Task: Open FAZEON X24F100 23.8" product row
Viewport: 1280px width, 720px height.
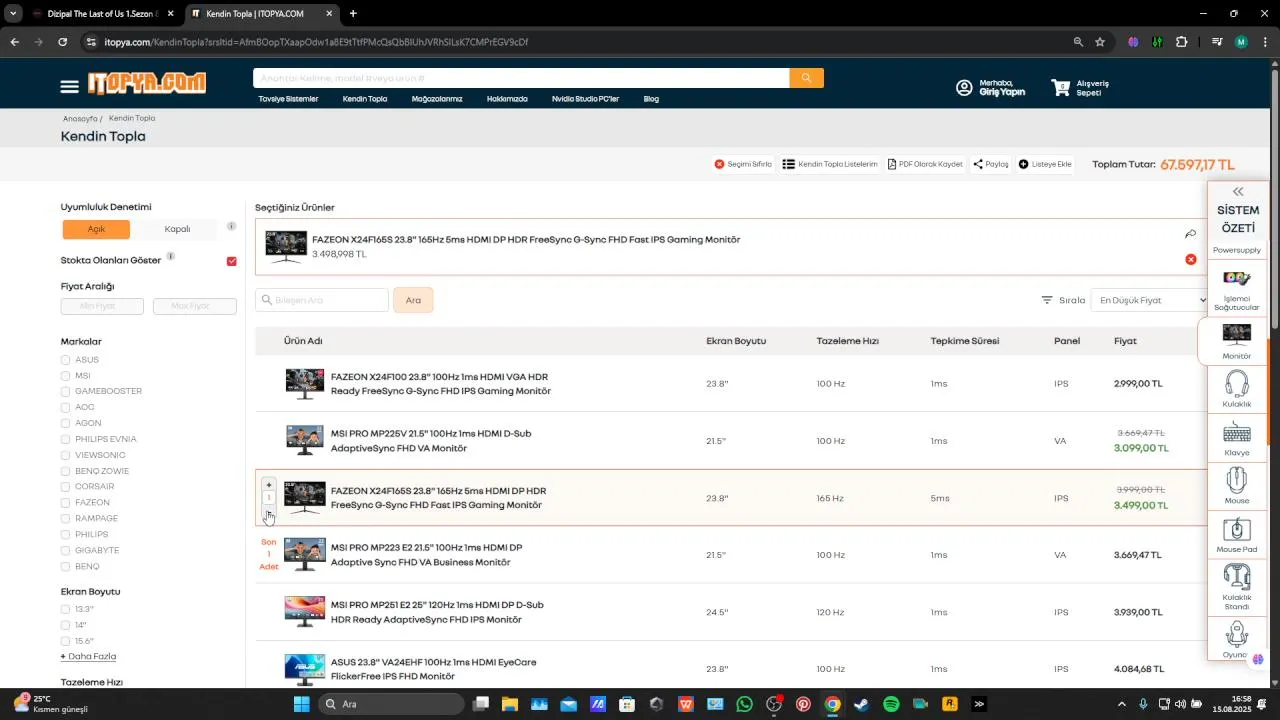Action: pyautogui.click(x=730, y=384)
